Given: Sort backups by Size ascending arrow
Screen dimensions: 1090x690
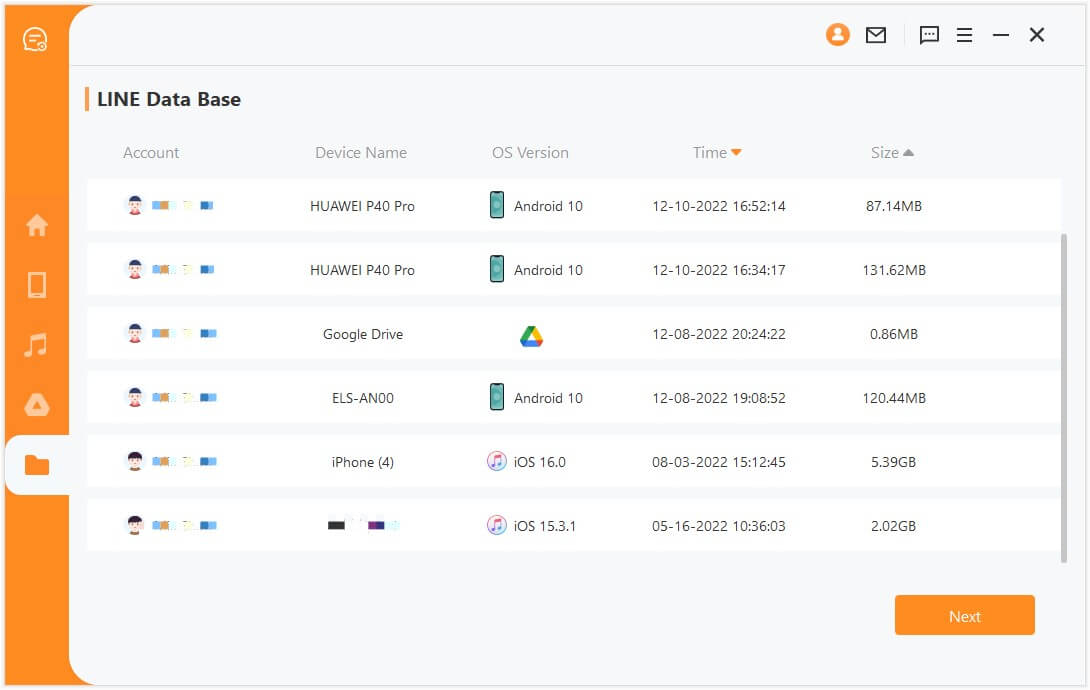Looking at the screenshot, I should pos(908,153).
